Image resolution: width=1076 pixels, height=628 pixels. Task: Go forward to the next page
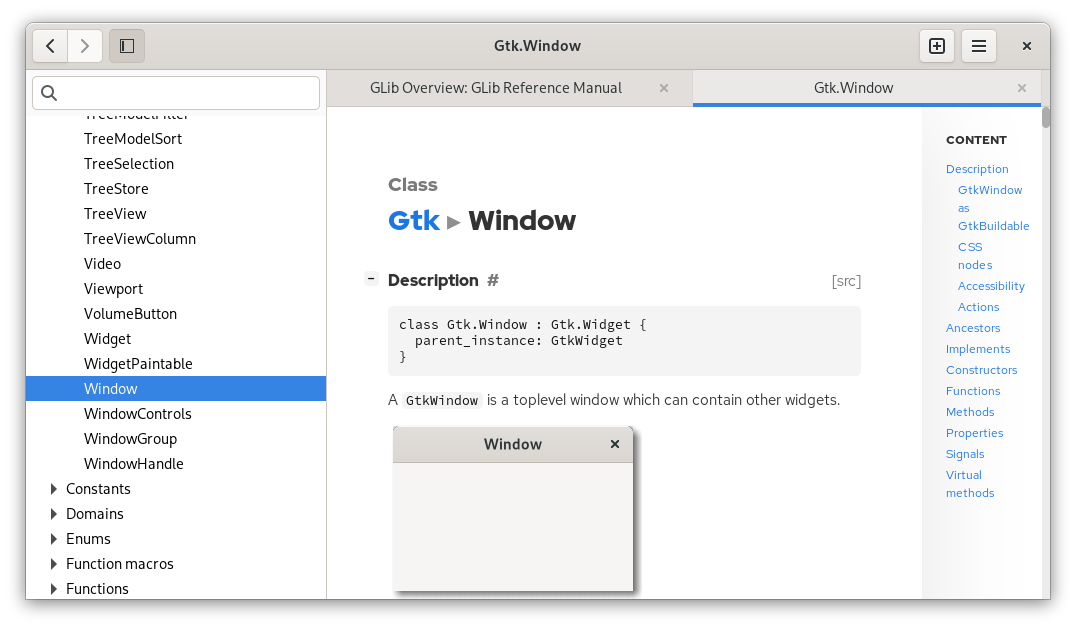[85, 46]
